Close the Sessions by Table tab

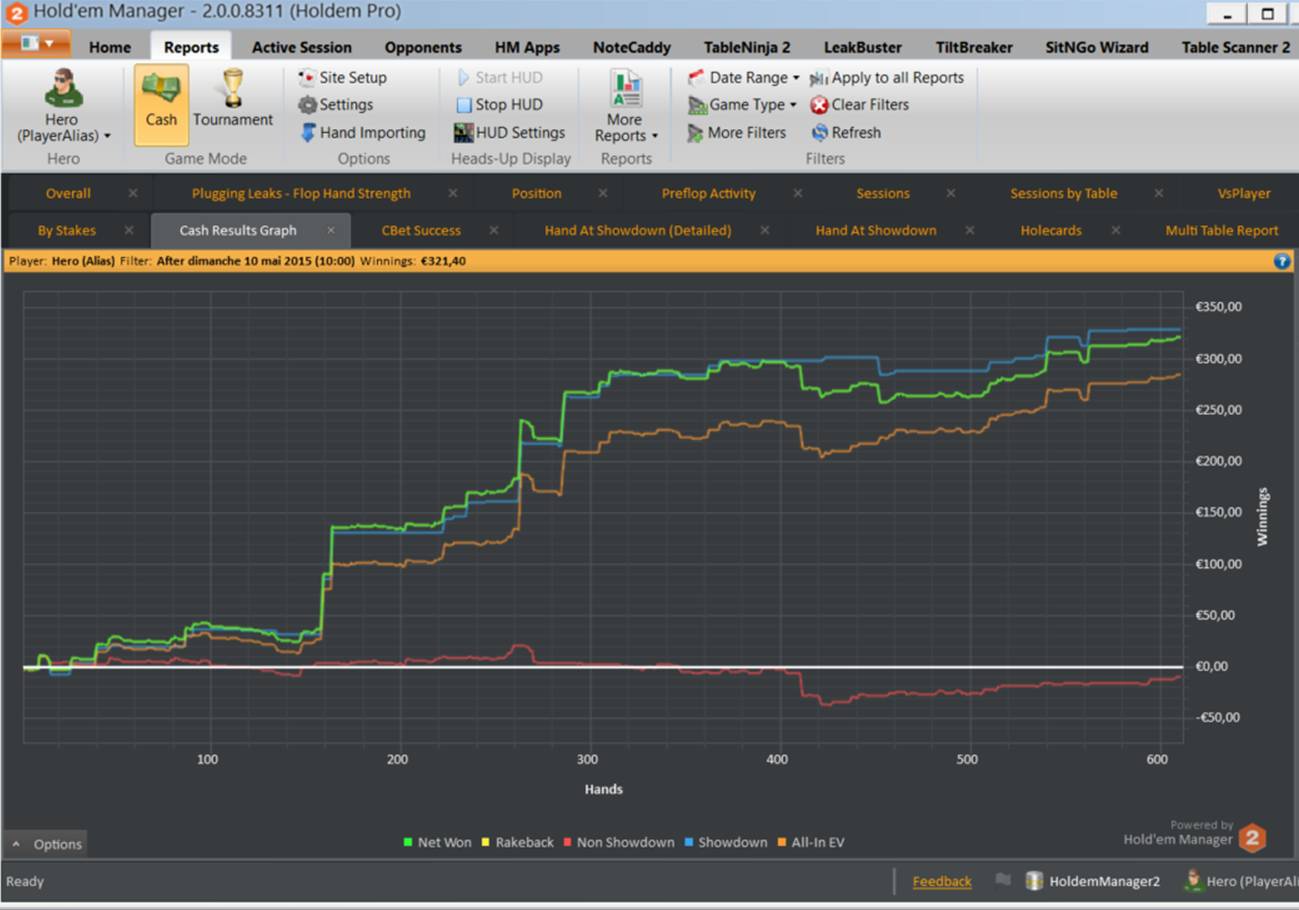click(1159, 193)
